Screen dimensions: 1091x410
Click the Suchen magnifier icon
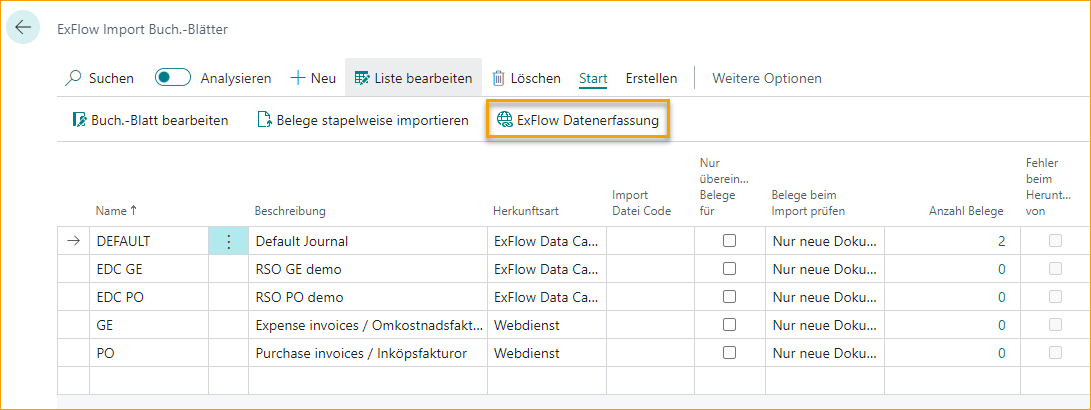point(73,78)
